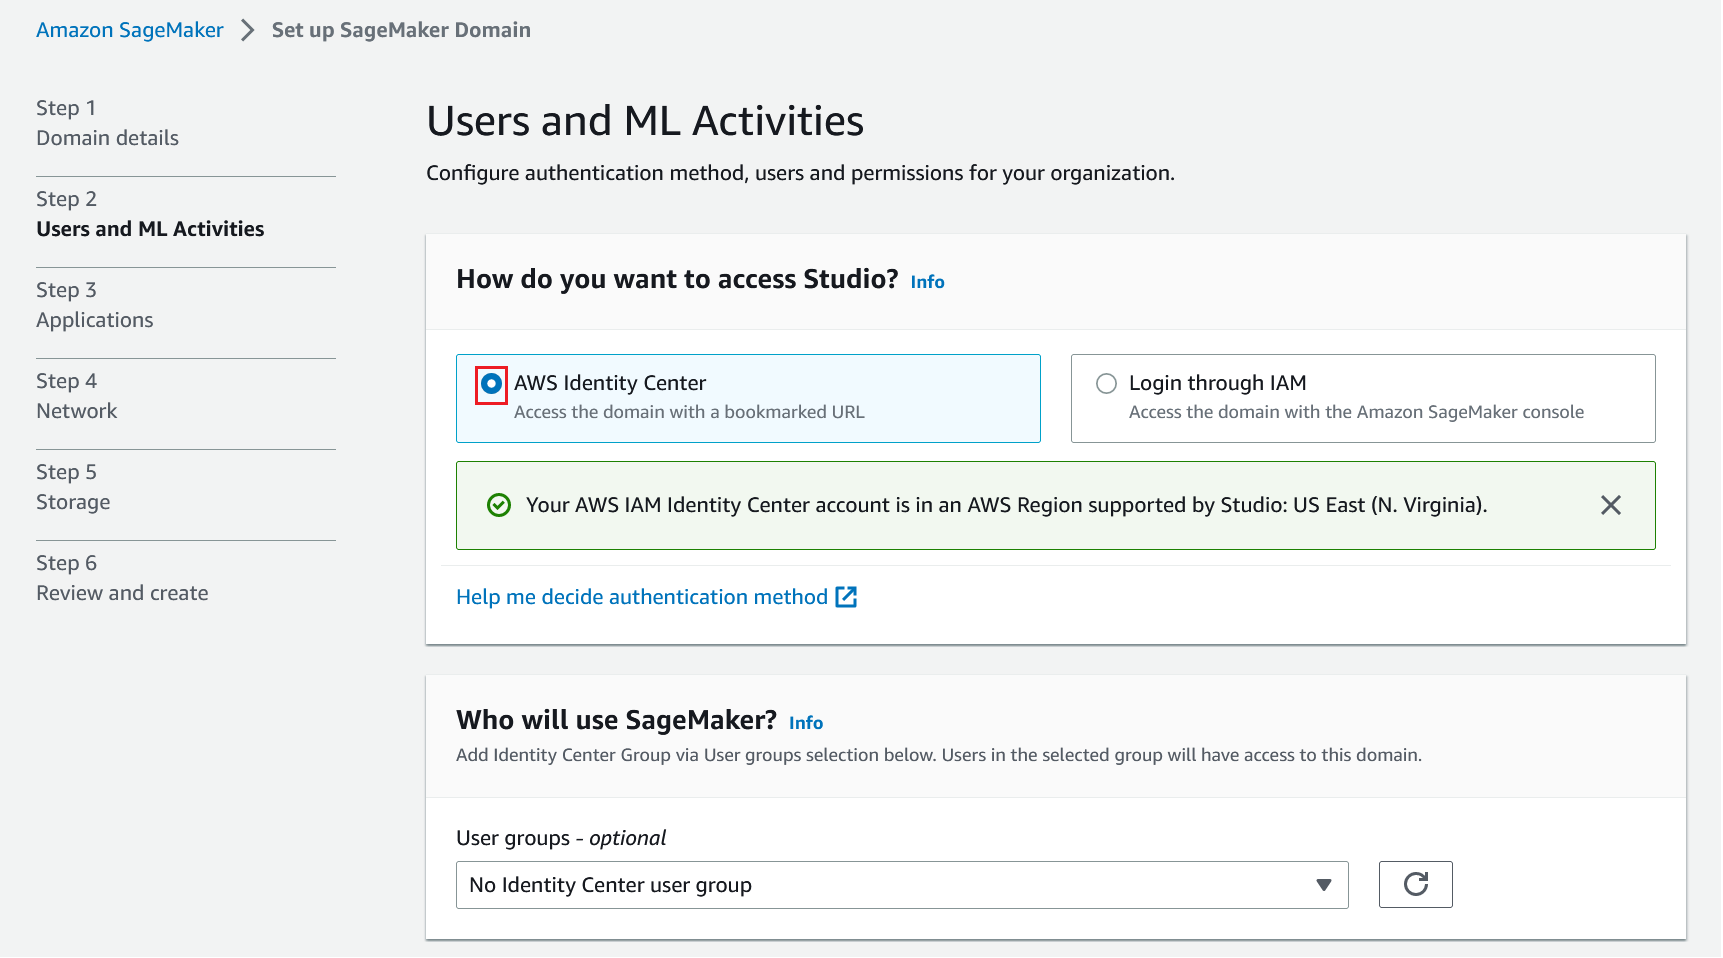Viewport: 1723px width, 958px height.
Task: Select the AWS Identity Center radio button
Action: point(491,384)
